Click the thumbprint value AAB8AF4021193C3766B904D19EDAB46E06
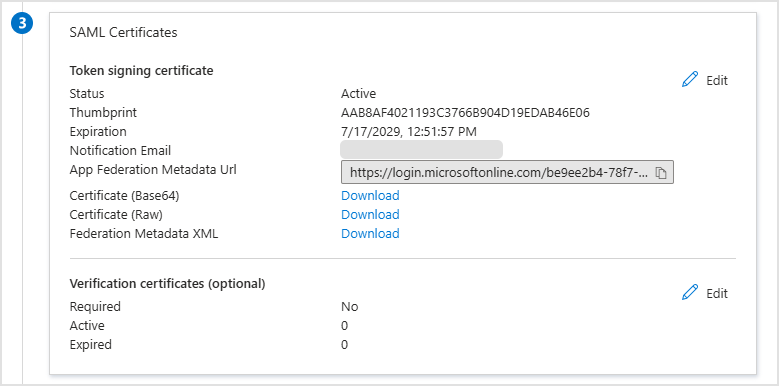This screenshot has height=386, width=779. [x=465, y=113]
